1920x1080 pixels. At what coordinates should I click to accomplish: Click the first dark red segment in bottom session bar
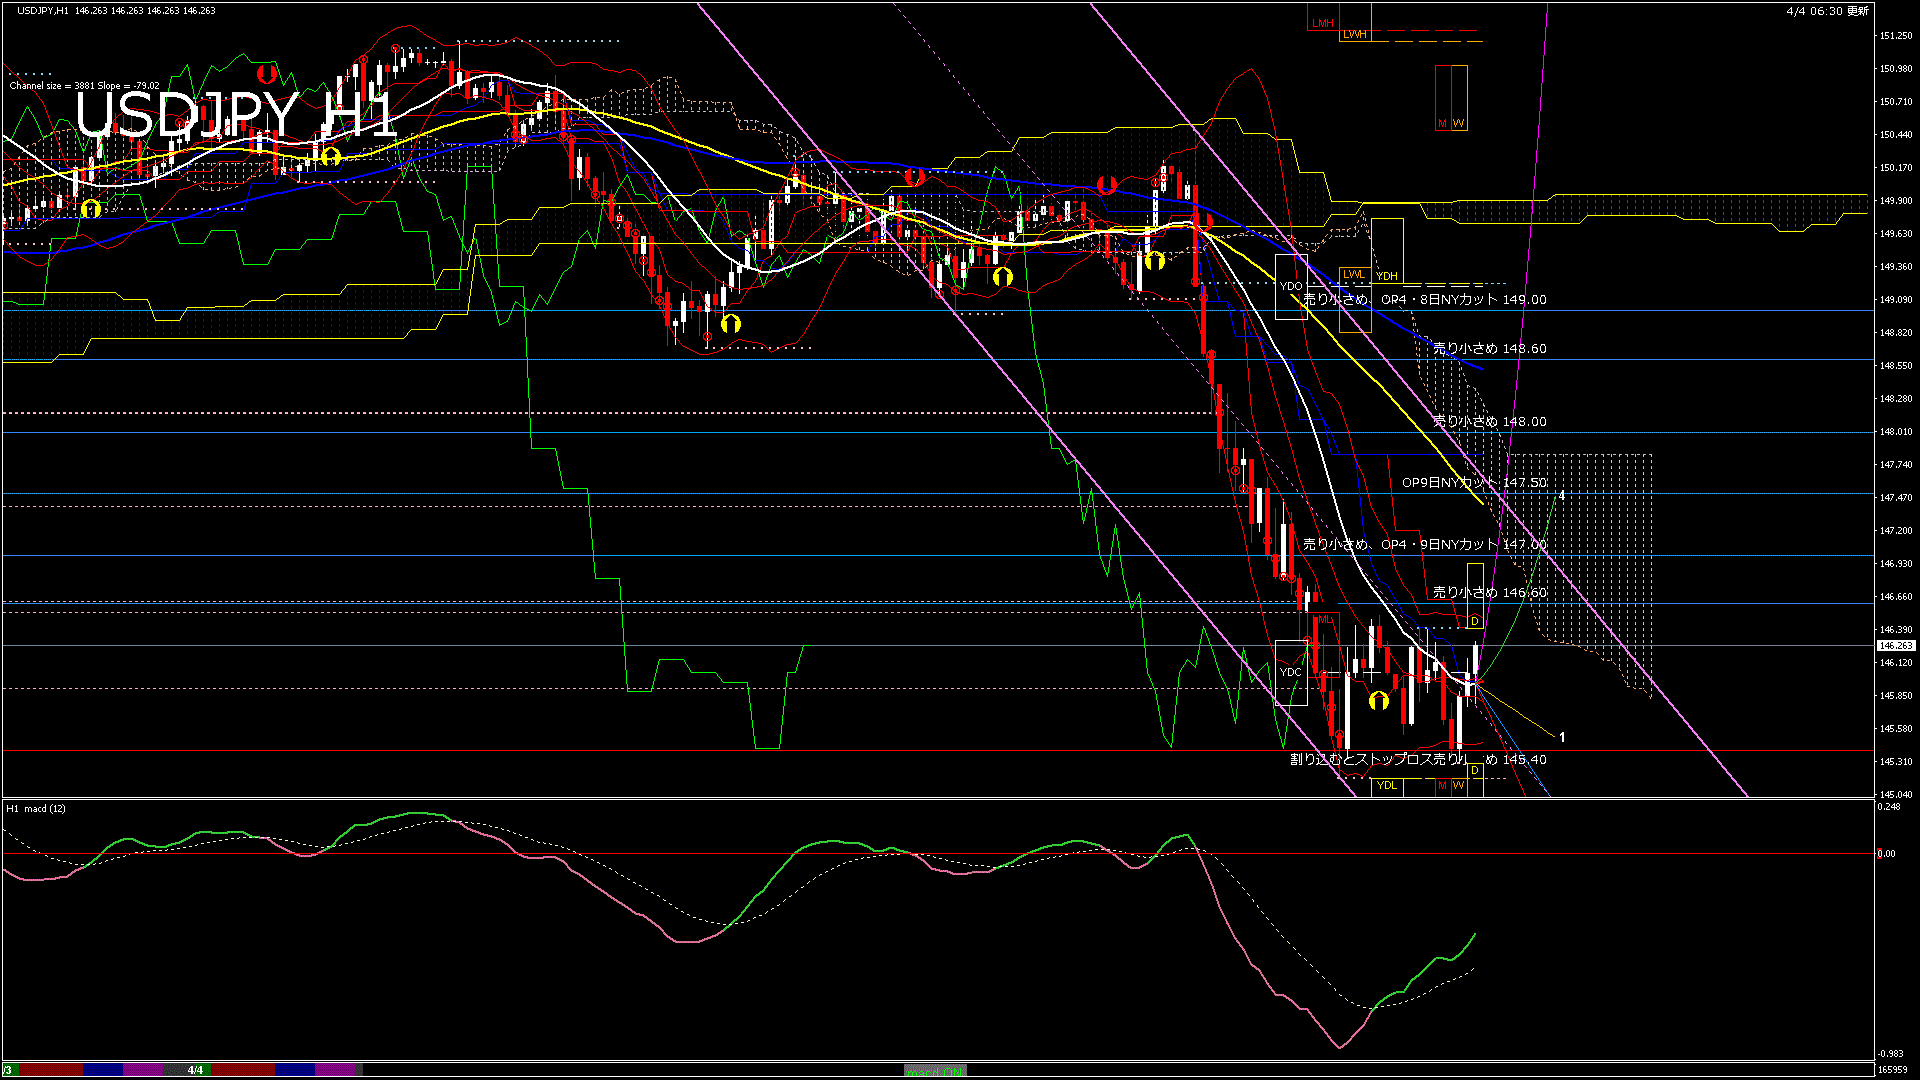(50, 1070)
